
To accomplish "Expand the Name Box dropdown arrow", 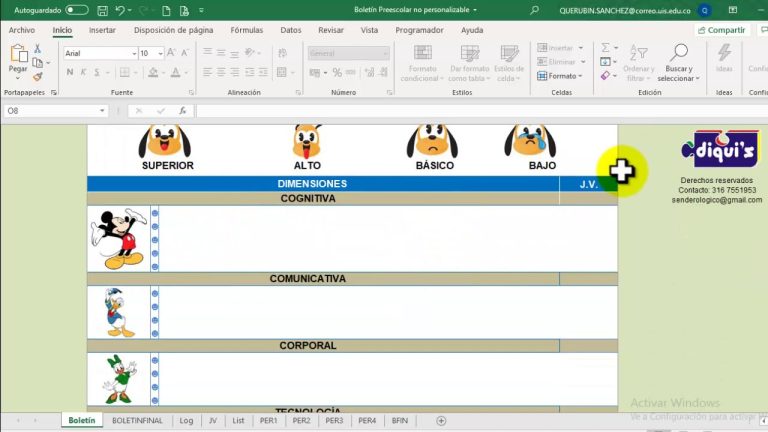I will pyautogui.click(x=102, y=111).
